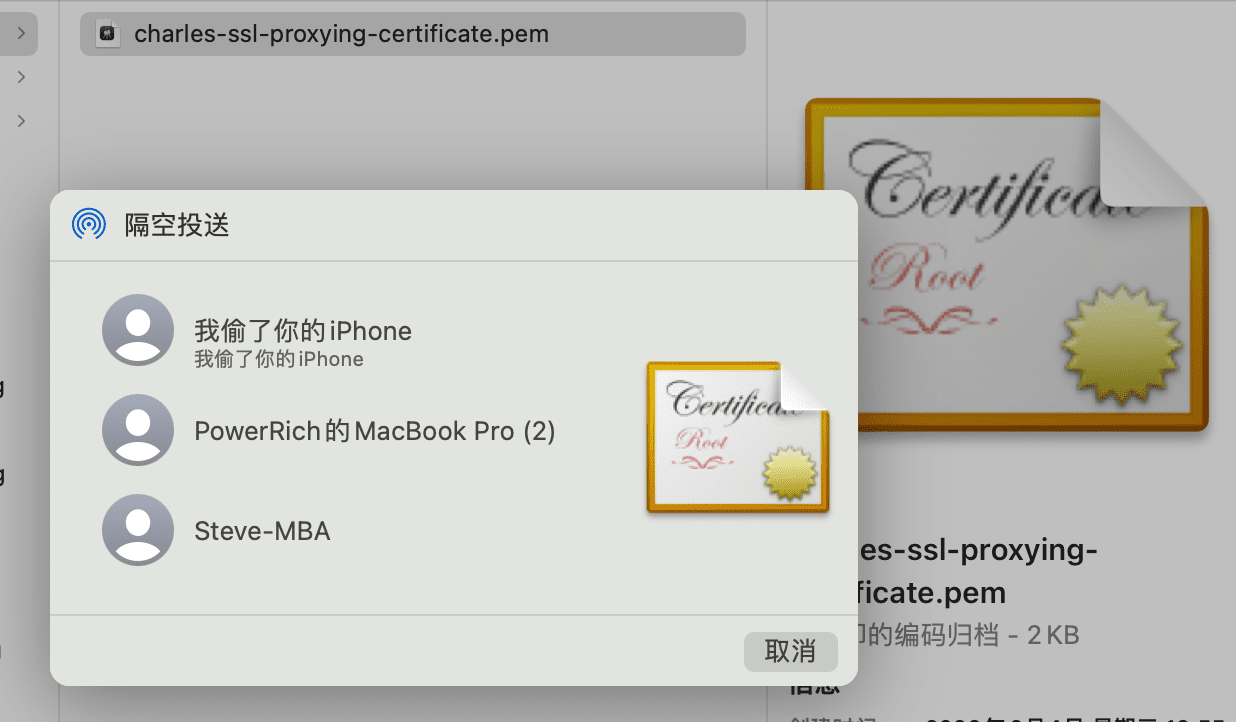1236x722 pixels.
Task: Select the avatar for 我偷了你的iPhone
Action: point(138,330)
